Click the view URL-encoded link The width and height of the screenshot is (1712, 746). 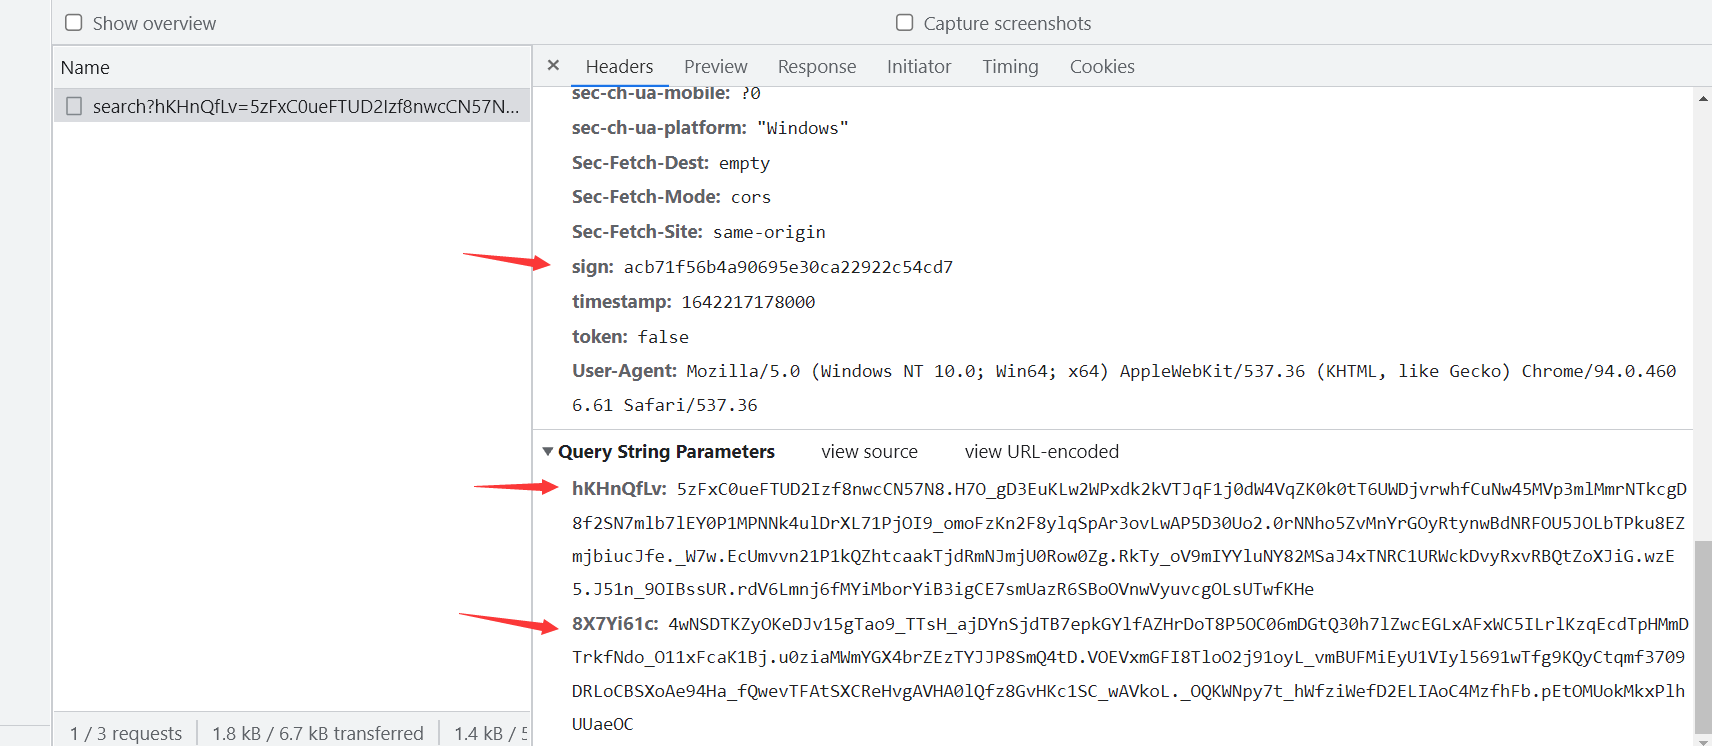[1041, 452]
